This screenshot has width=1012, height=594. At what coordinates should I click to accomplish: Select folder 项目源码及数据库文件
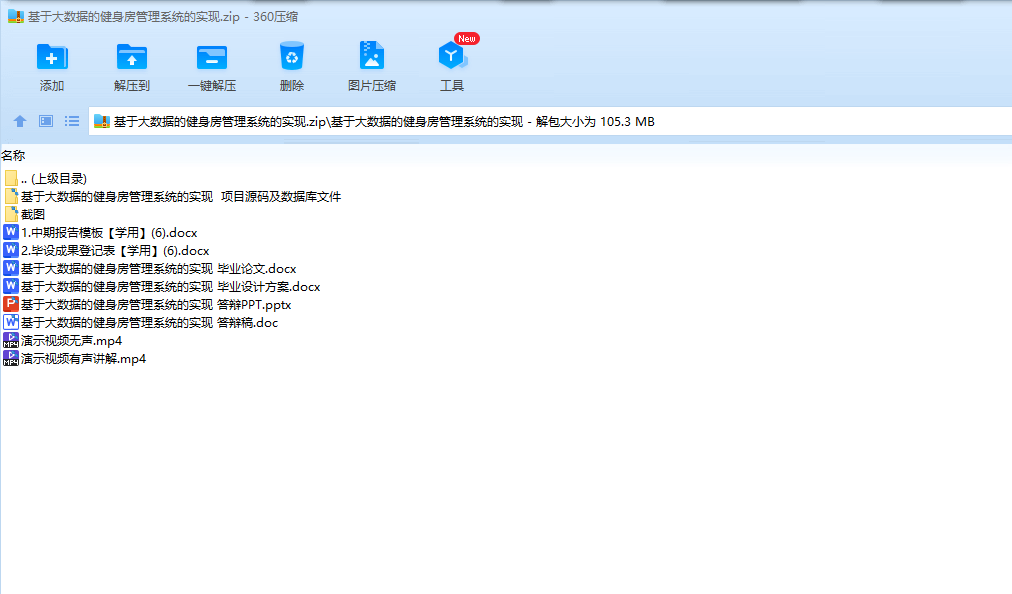point(172,196)
